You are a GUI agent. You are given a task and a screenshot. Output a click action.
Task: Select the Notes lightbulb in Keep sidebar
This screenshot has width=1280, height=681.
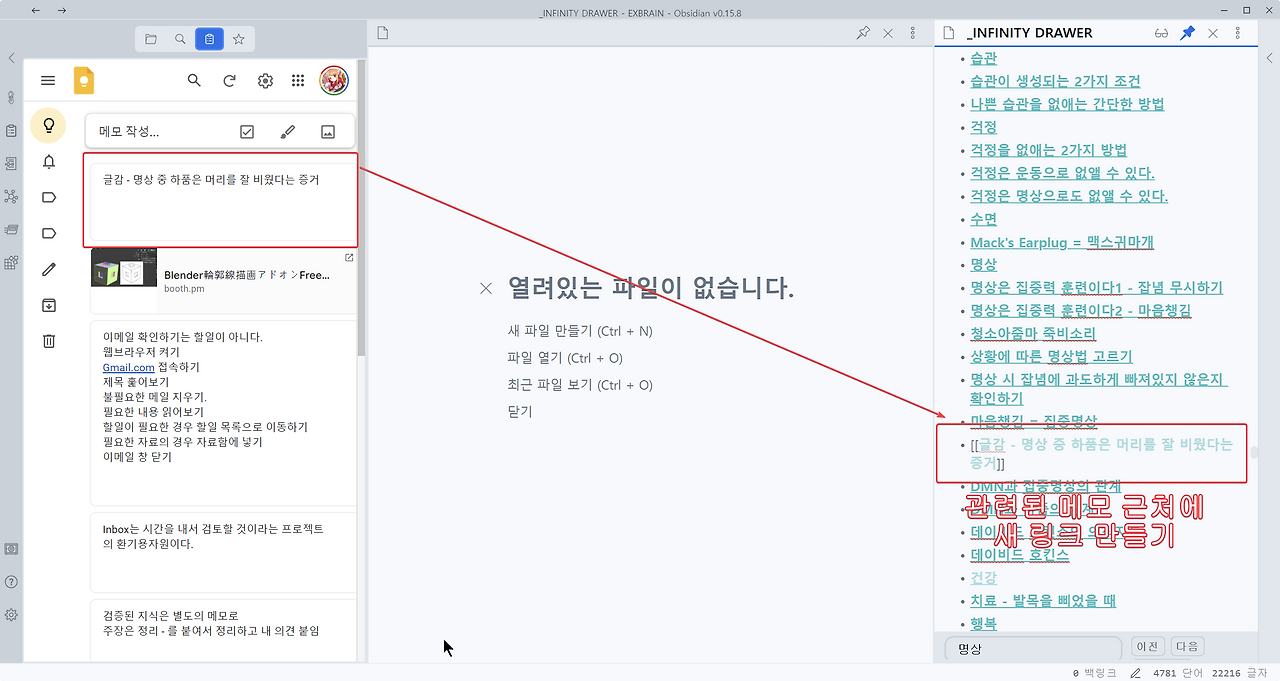click(48, 126)
